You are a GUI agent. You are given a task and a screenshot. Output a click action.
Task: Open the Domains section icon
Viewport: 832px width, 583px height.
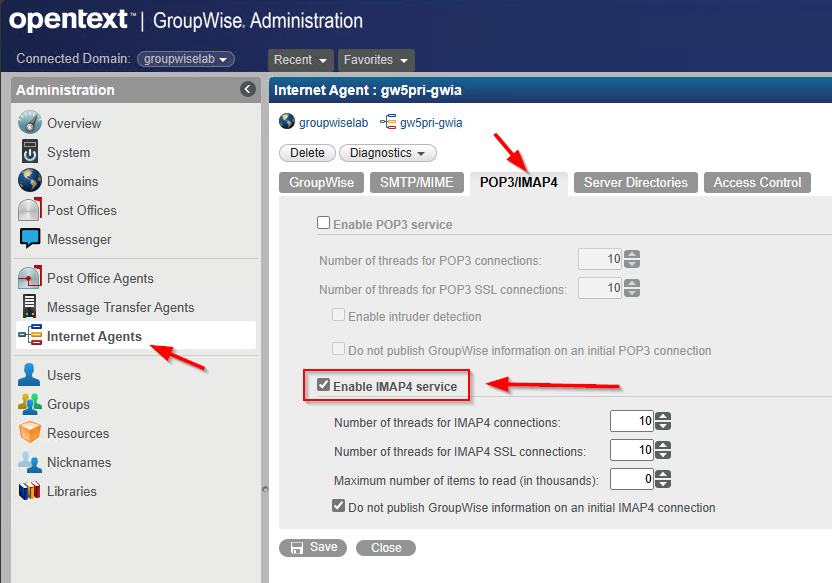click(28, 181)
